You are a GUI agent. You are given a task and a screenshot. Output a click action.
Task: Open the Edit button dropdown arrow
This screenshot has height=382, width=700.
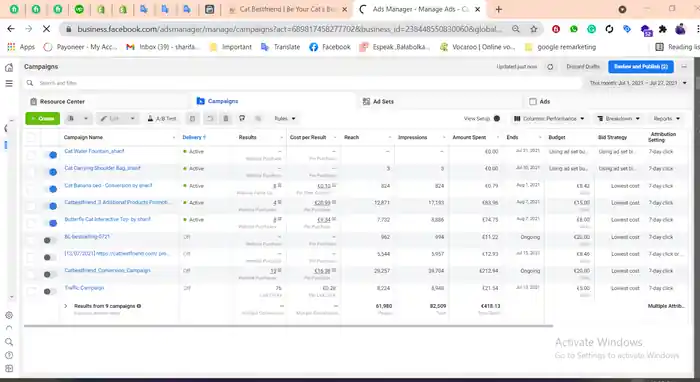coord(133,118)
